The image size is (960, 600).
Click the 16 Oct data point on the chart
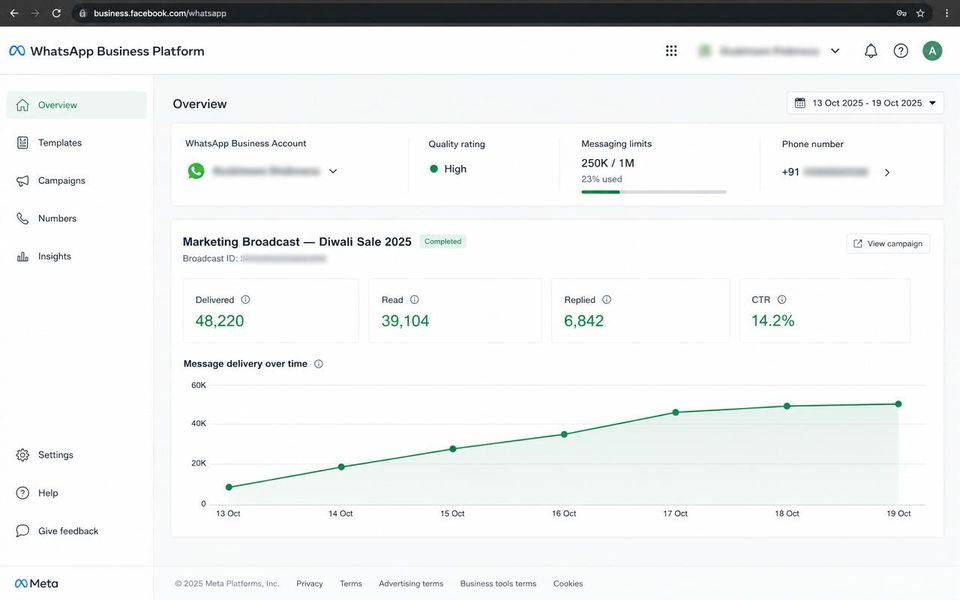(564, 435)
